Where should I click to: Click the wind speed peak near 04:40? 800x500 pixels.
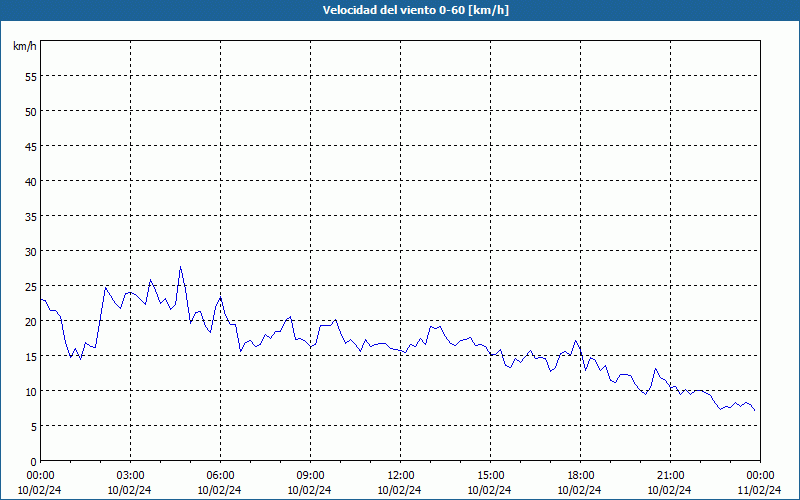click(180, 266)
